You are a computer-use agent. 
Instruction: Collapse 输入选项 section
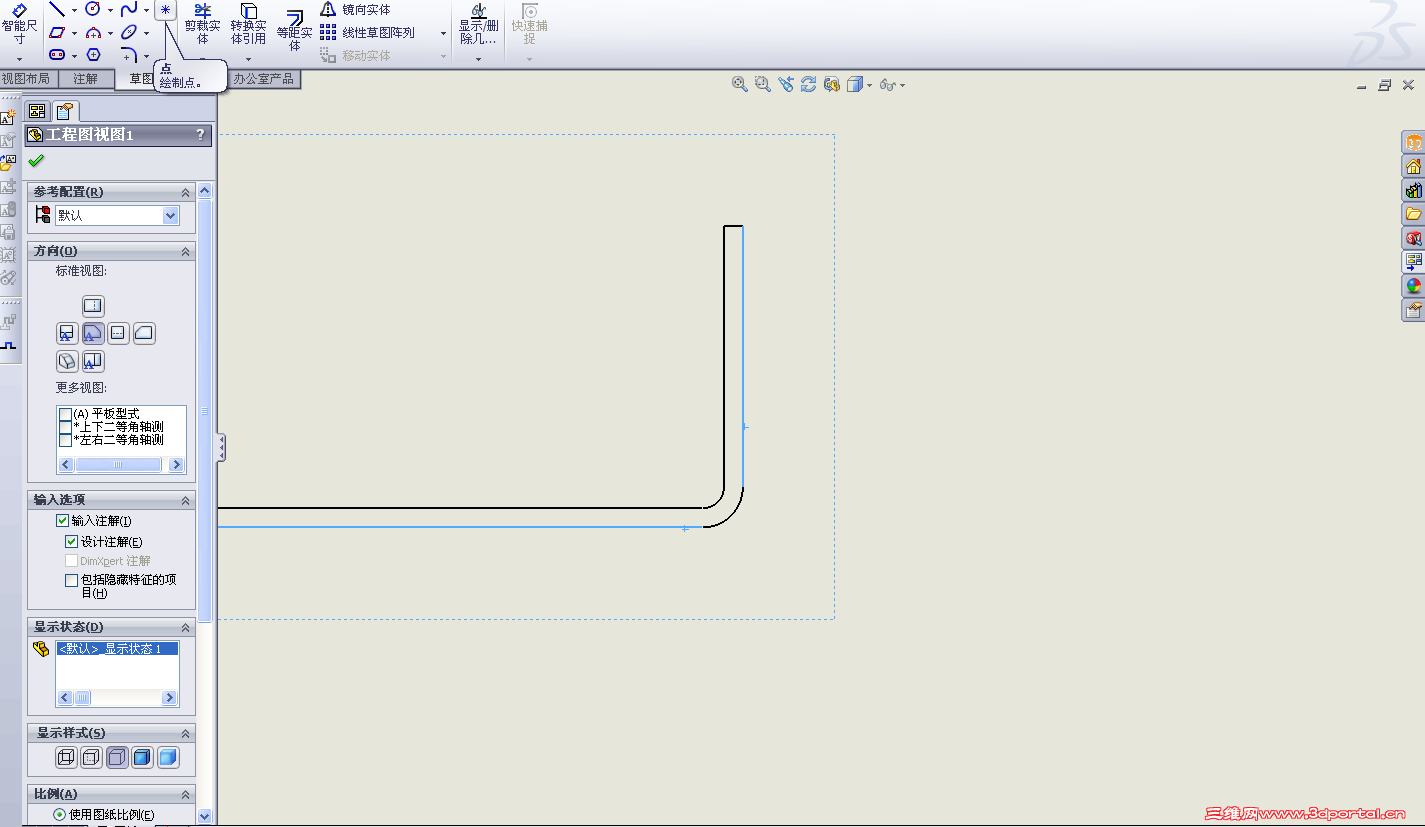185,500
